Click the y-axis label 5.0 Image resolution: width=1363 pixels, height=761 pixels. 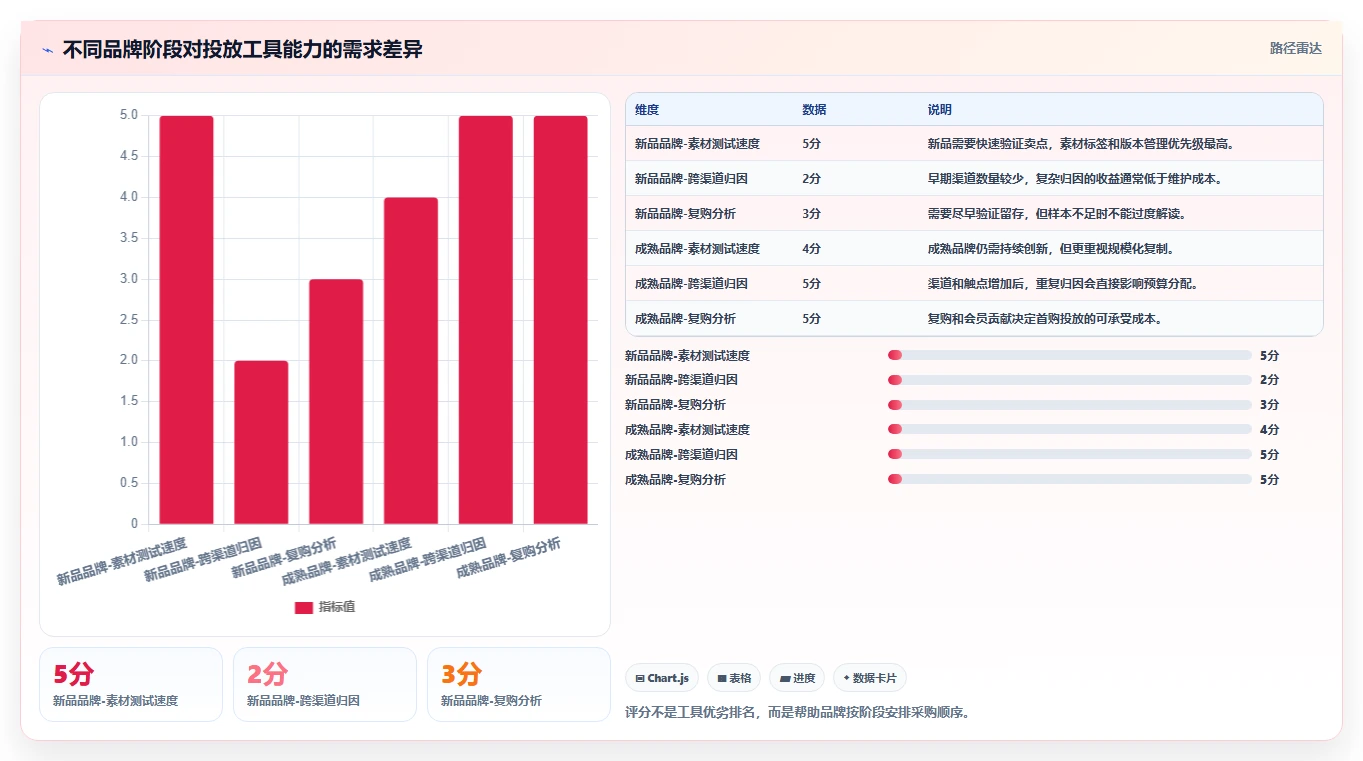tap(129, 115)
